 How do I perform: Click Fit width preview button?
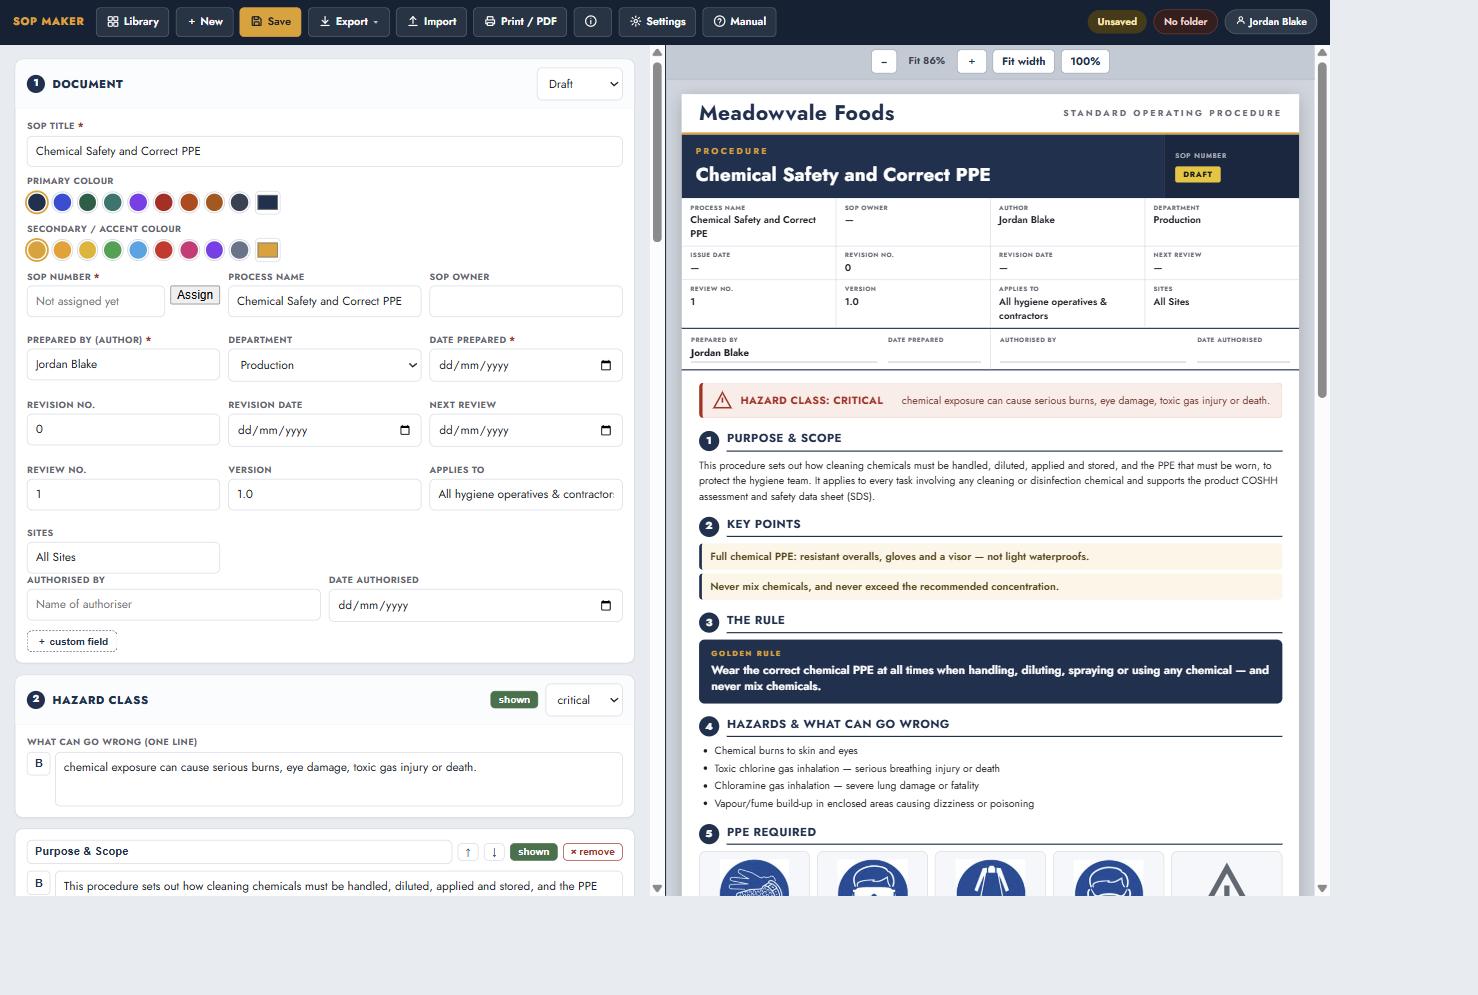tap(1023, 61)
